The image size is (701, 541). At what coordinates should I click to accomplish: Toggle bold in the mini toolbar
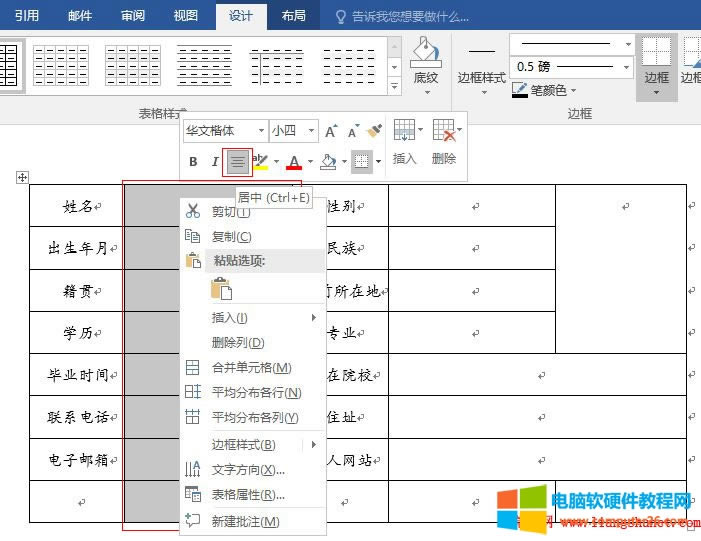(x=193, y=161)
